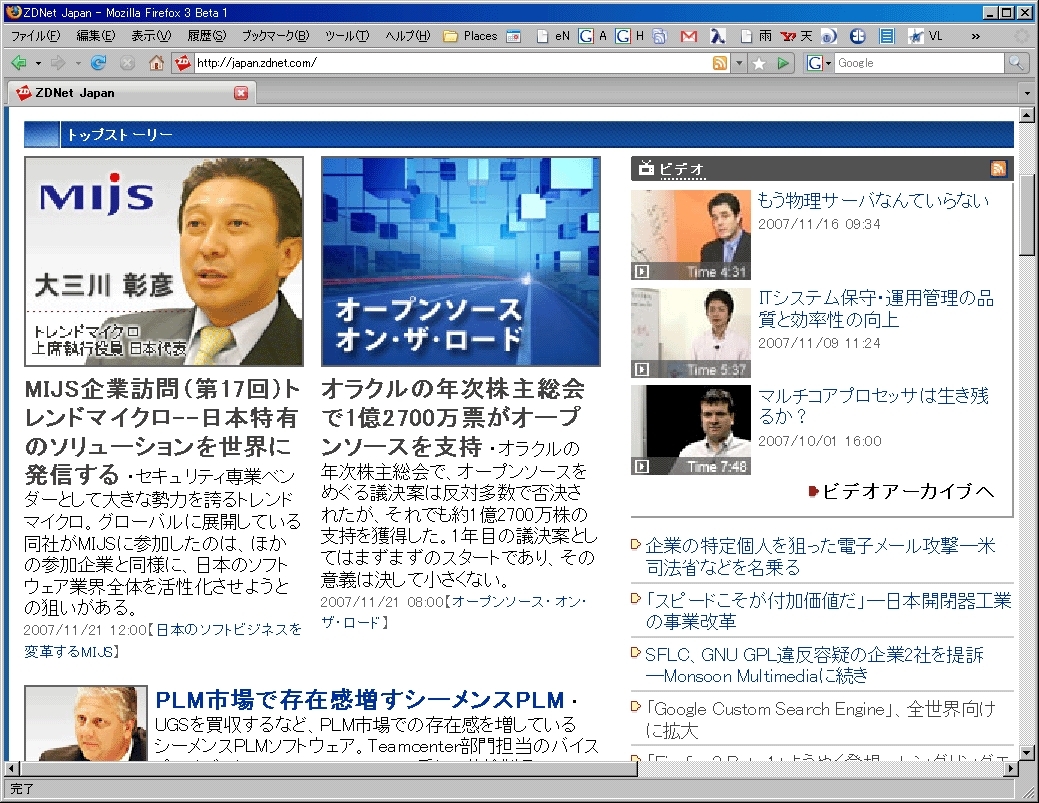Image resolution: width=1039 pixels, height=803 pixels.
Task: Open the address bar history dropdown
Action: (x=739, y=63)
